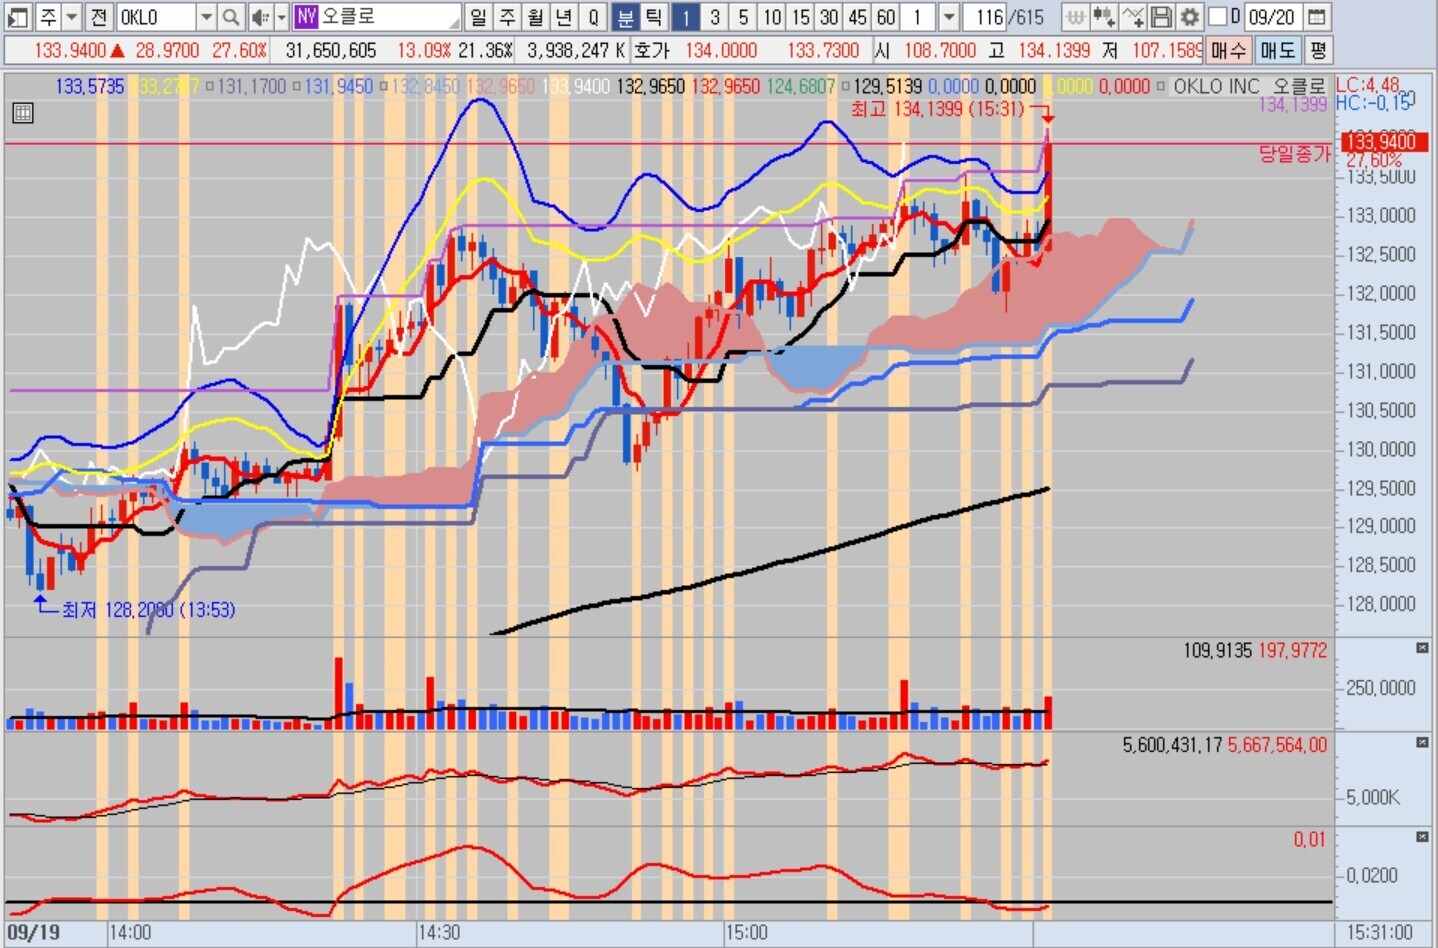The width and height of the screenshot is (1438, 948).
Task: Click the 109,9135 volume indicator value
Action: point(1217,651)
